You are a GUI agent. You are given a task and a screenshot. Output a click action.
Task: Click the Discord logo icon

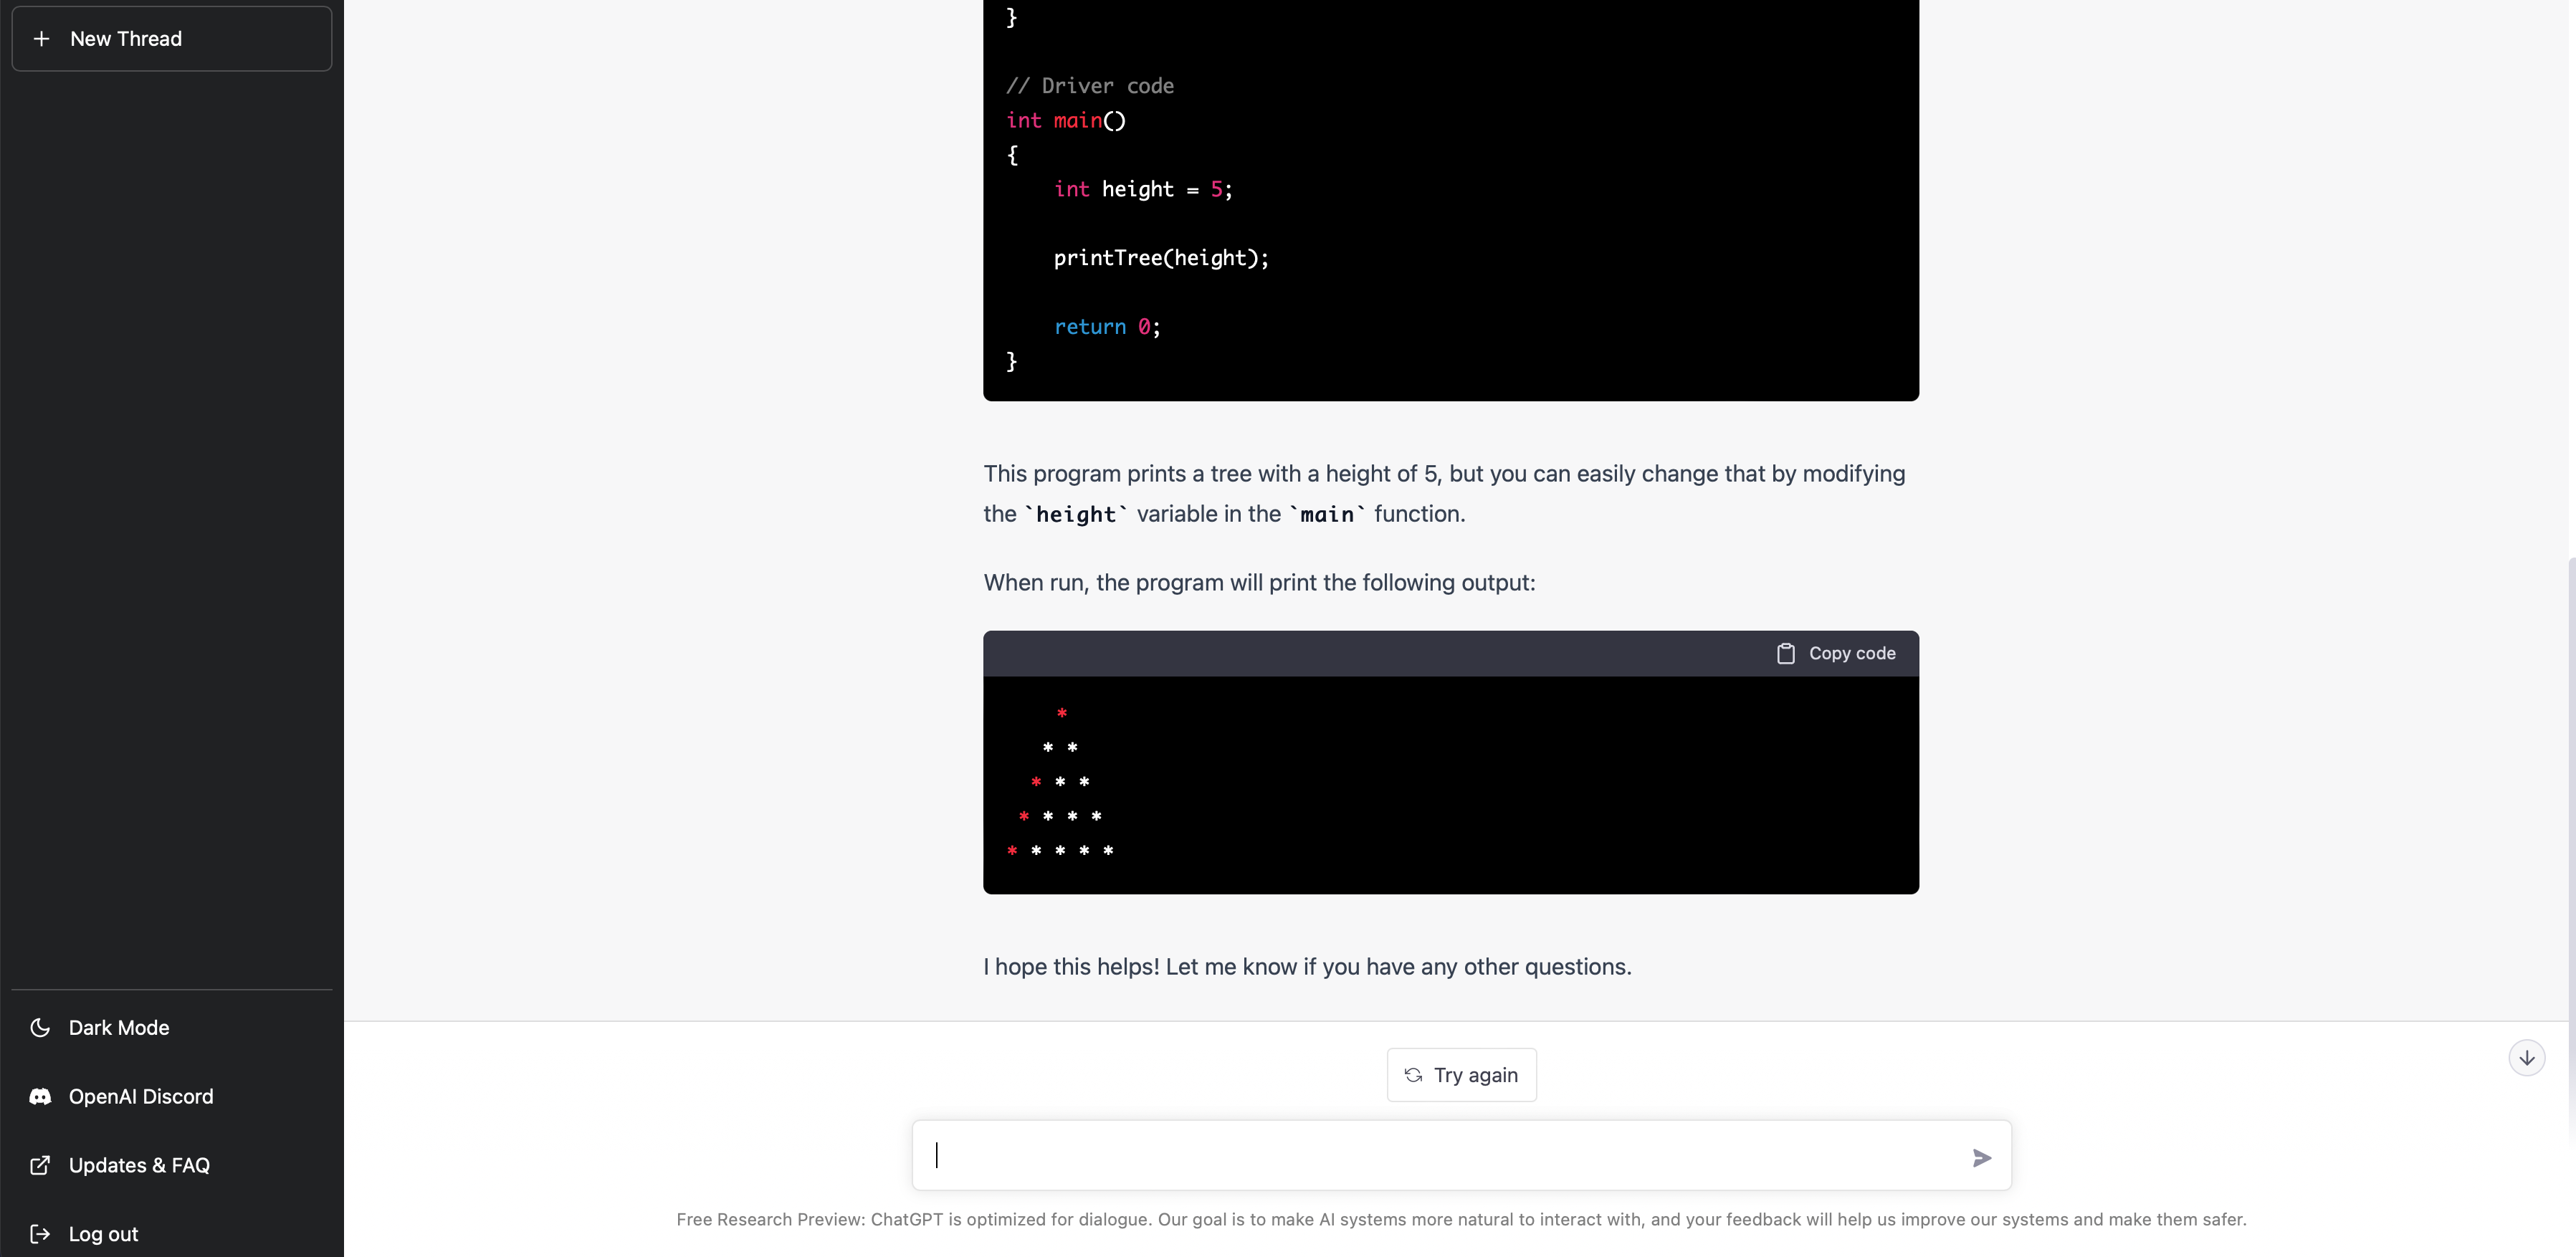pos(40,1096)
